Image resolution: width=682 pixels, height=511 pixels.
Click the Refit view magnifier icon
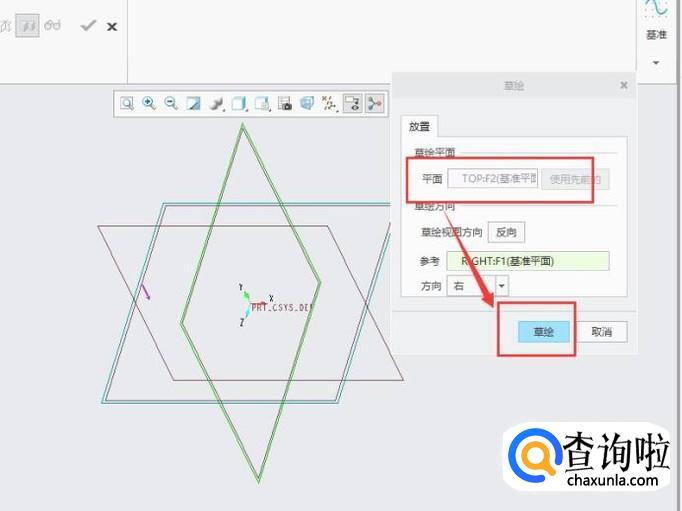pyautogui.click(x=127, y=104)
